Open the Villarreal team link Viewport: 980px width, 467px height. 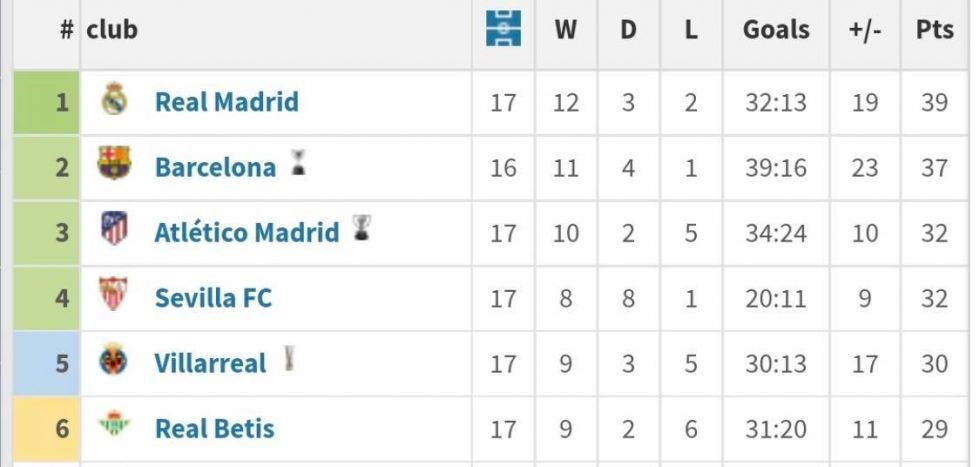coord(210,363)
